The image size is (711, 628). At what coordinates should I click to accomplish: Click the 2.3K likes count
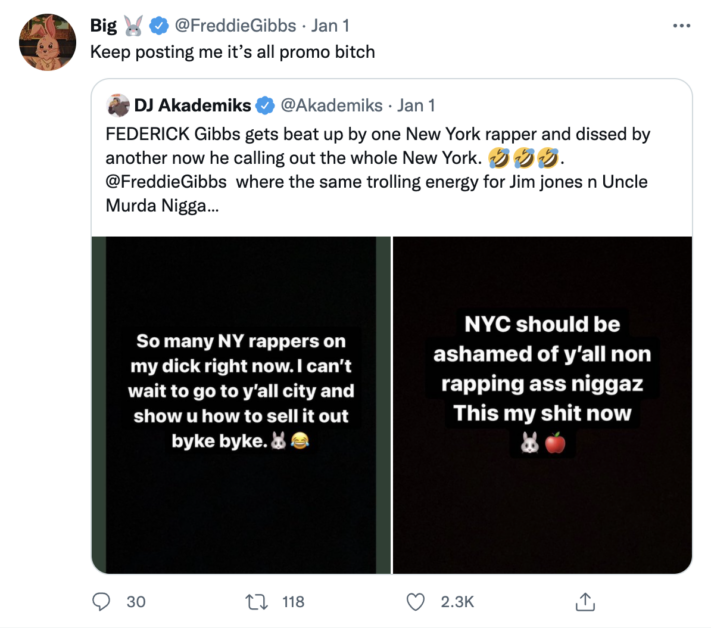click(x=457, y=602)
